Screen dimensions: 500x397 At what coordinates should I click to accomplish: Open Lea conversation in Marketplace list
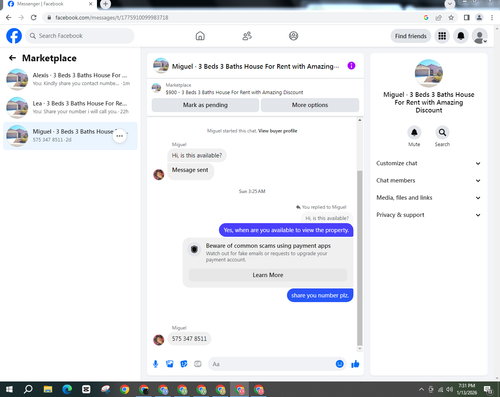(70, 107)
